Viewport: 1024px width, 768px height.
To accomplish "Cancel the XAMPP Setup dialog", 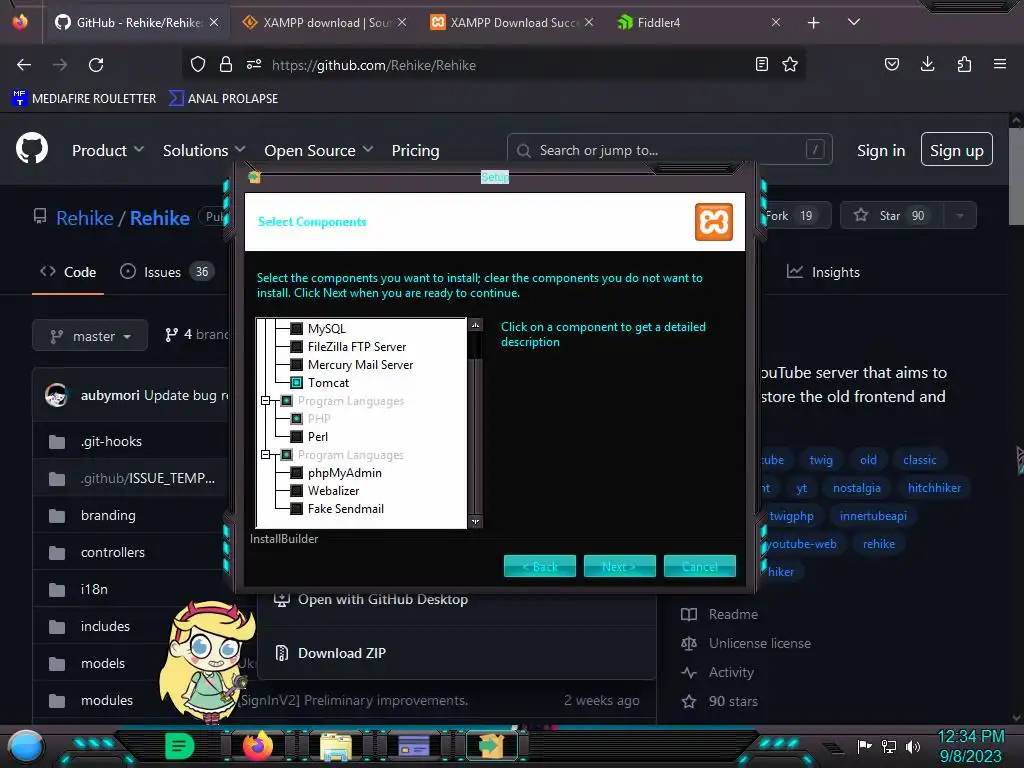I will click(x=699, y=566).
